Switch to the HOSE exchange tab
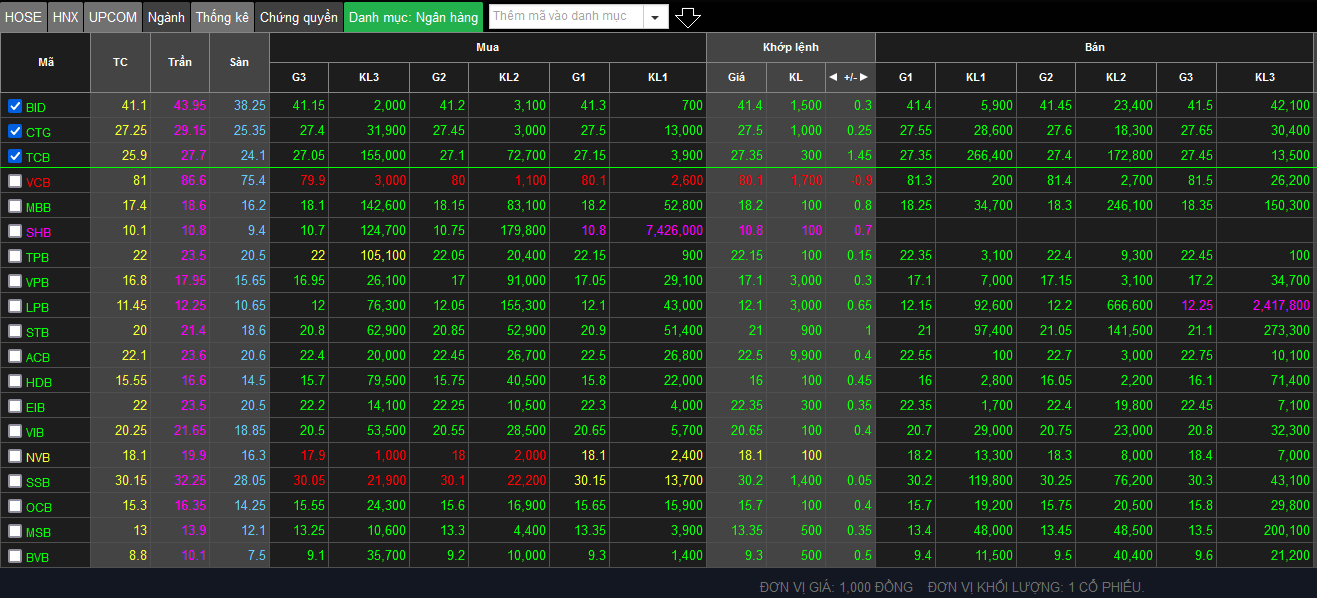Screen dimensions: 1317x598 [x=24, y=17]
